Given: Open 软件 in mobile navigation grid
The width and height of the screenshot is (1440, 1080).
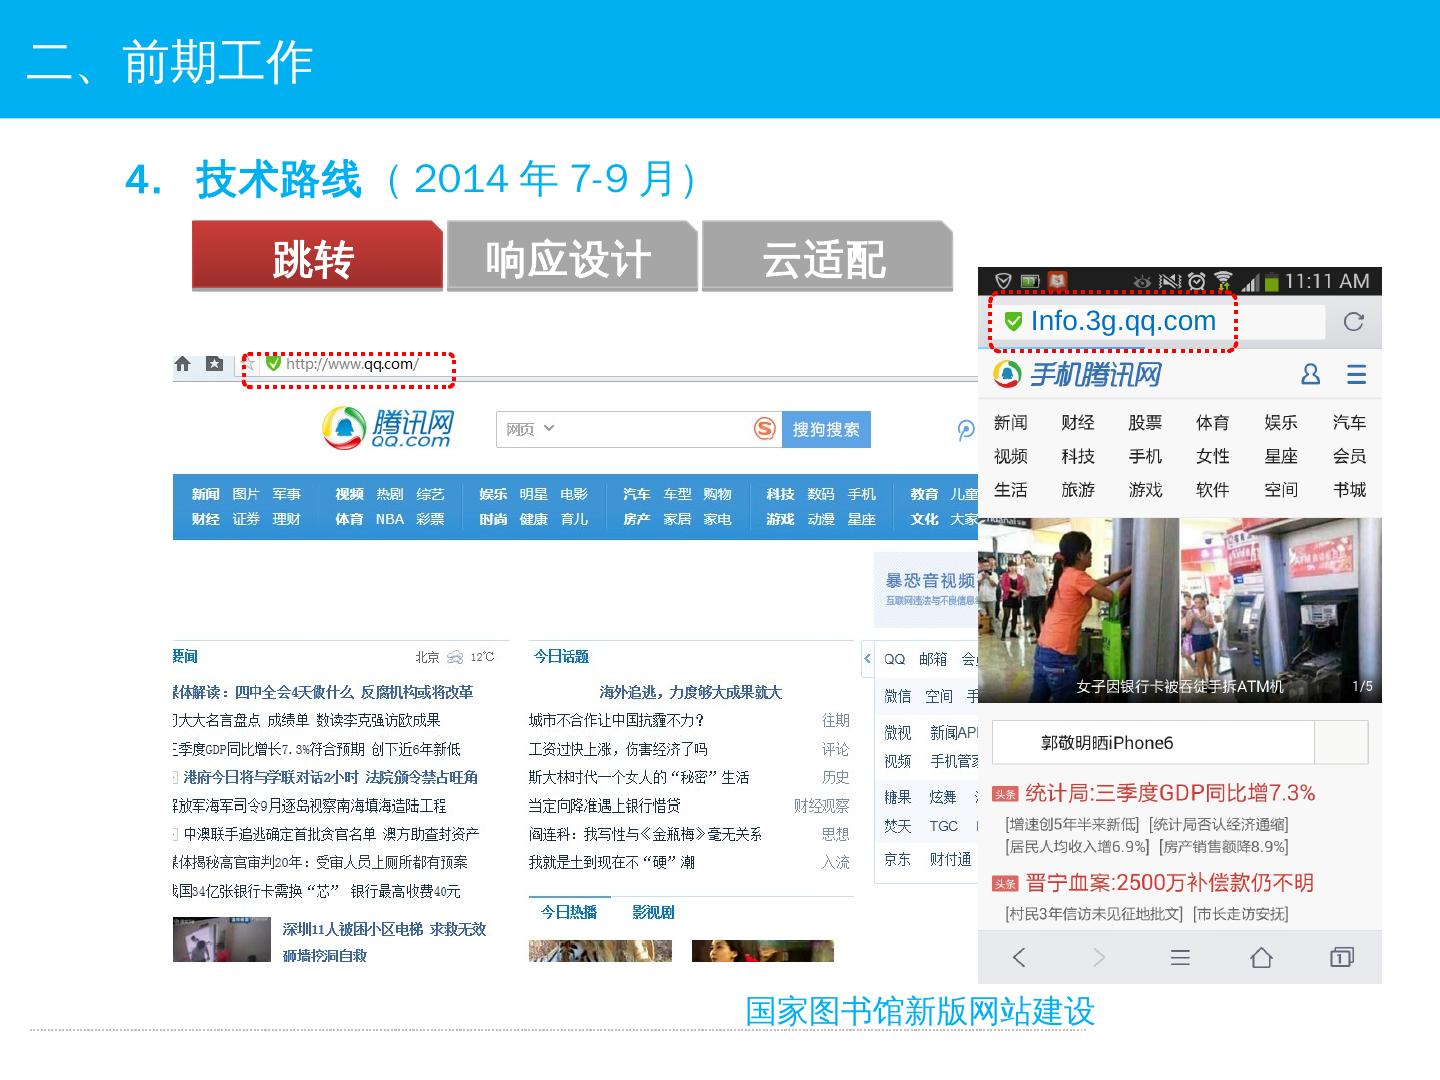Looking at the screenshot, I should coord(1213,490).
